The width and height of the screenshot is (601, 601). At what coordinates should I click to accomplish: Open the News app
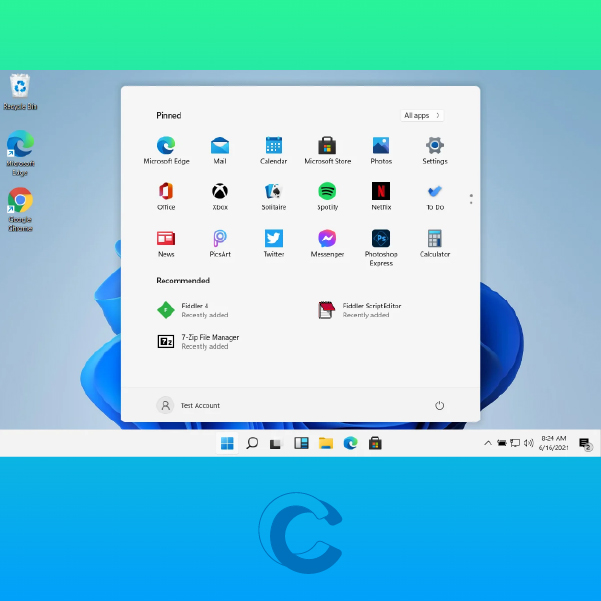[166, 243]
